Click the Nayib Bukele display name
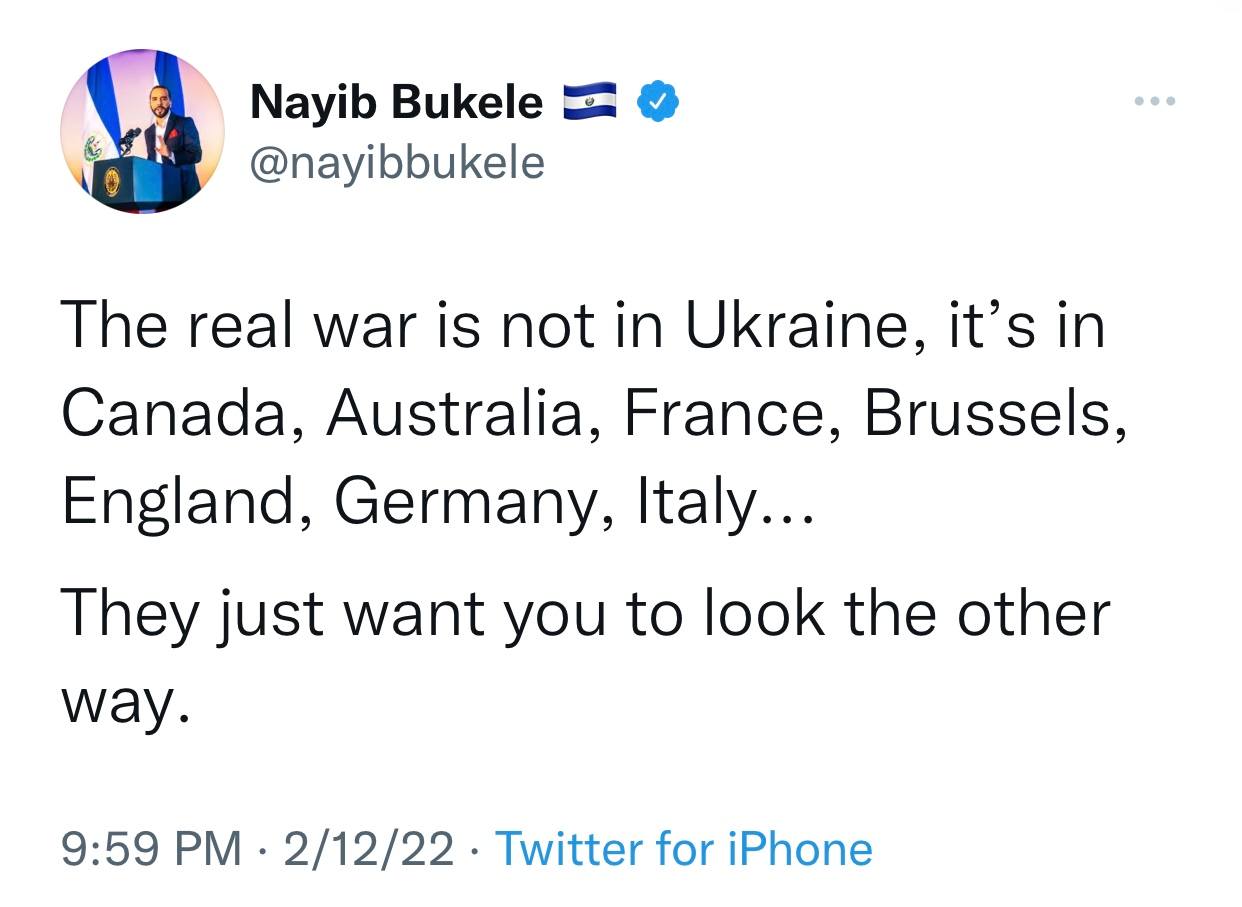Image resolution: width=1242 pixels, height=907 pixels. point(396,102)
